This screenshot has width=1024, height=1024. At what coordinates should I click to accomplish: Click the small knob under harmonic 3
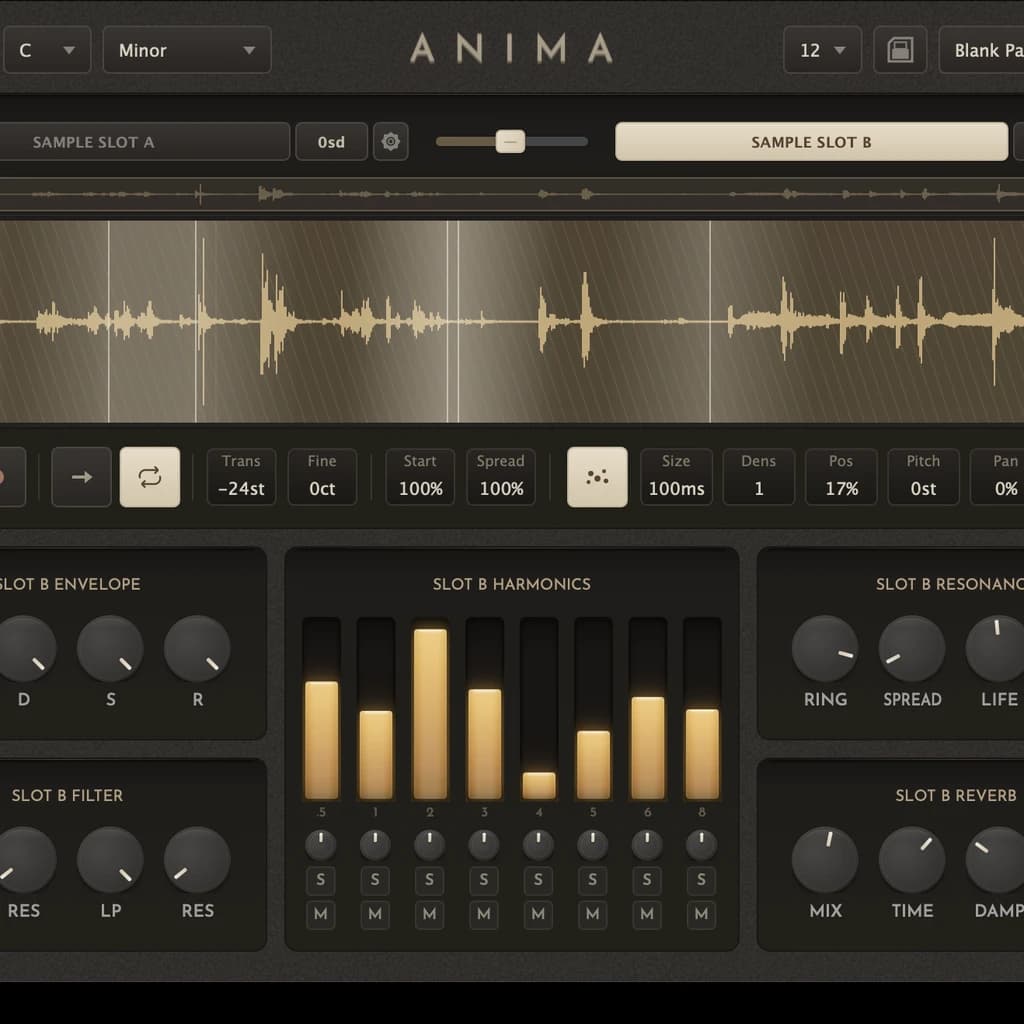(484, 844)
